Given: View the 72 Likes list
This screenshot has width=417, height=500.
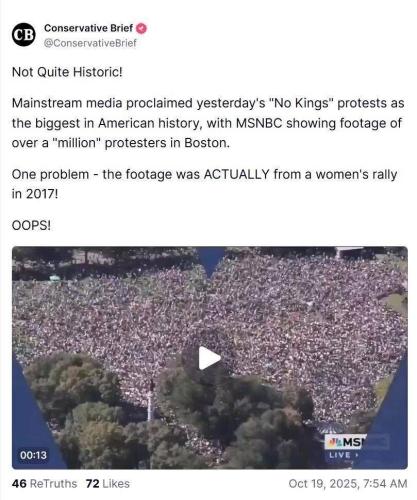Looking at the screenshot, I should (x=107, y=484).
